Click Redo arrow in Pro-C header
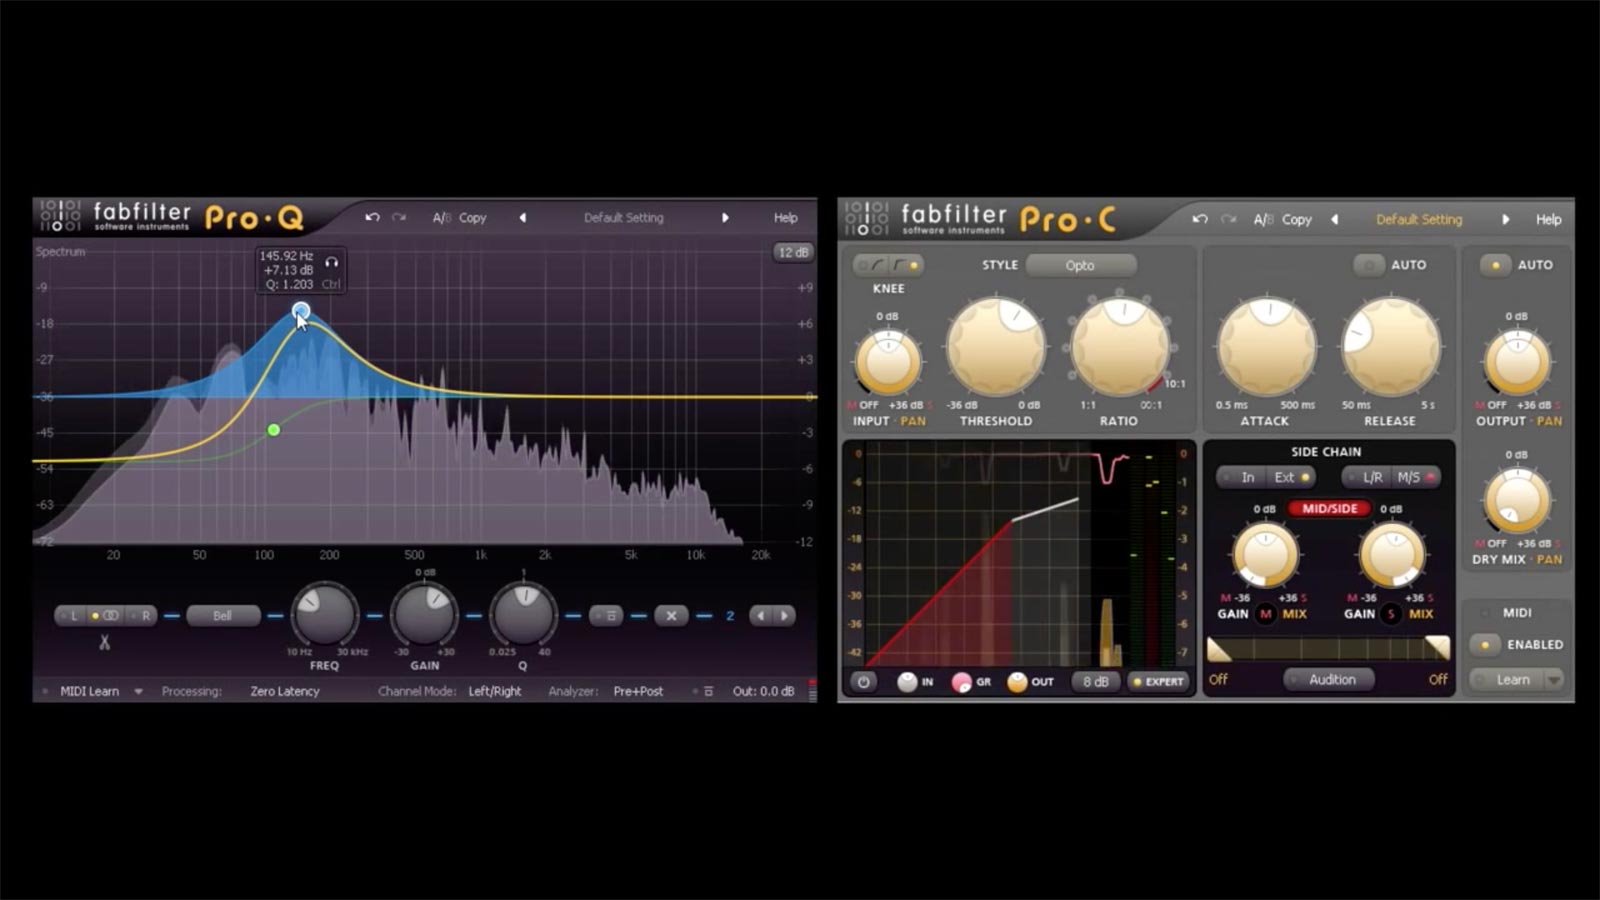This screenshot has height=900, width=1600. click(1228, 219)
